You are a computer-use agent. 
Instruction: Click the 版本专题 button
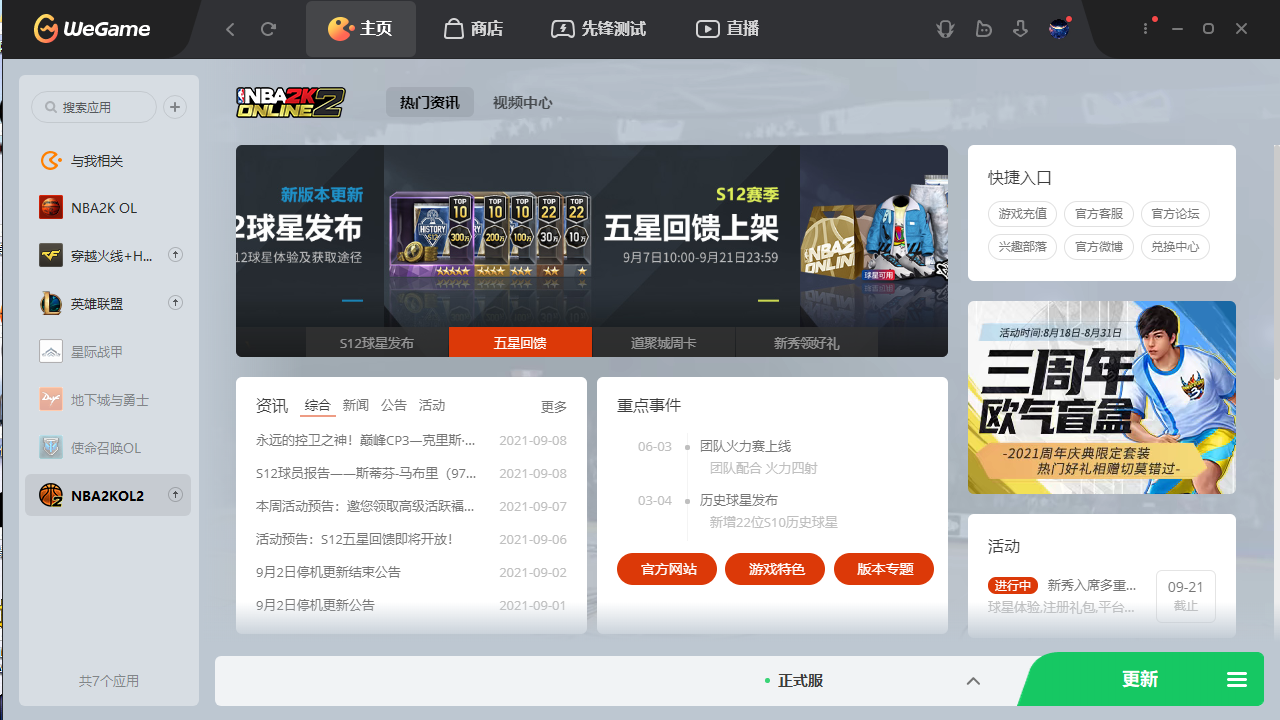[885, 569]
